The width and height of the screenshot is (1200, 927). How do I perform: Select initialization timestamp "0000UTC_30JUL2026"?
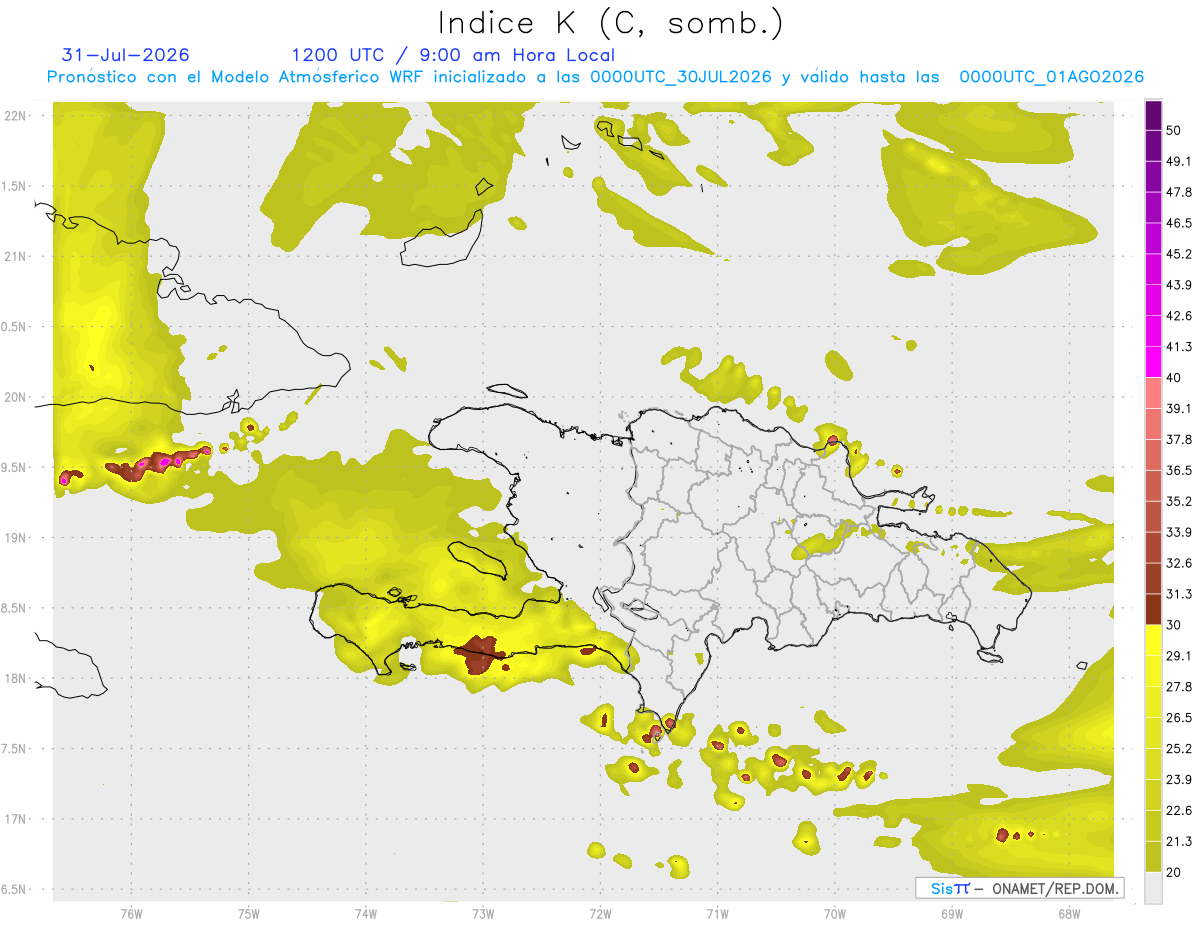coord(681,77)
